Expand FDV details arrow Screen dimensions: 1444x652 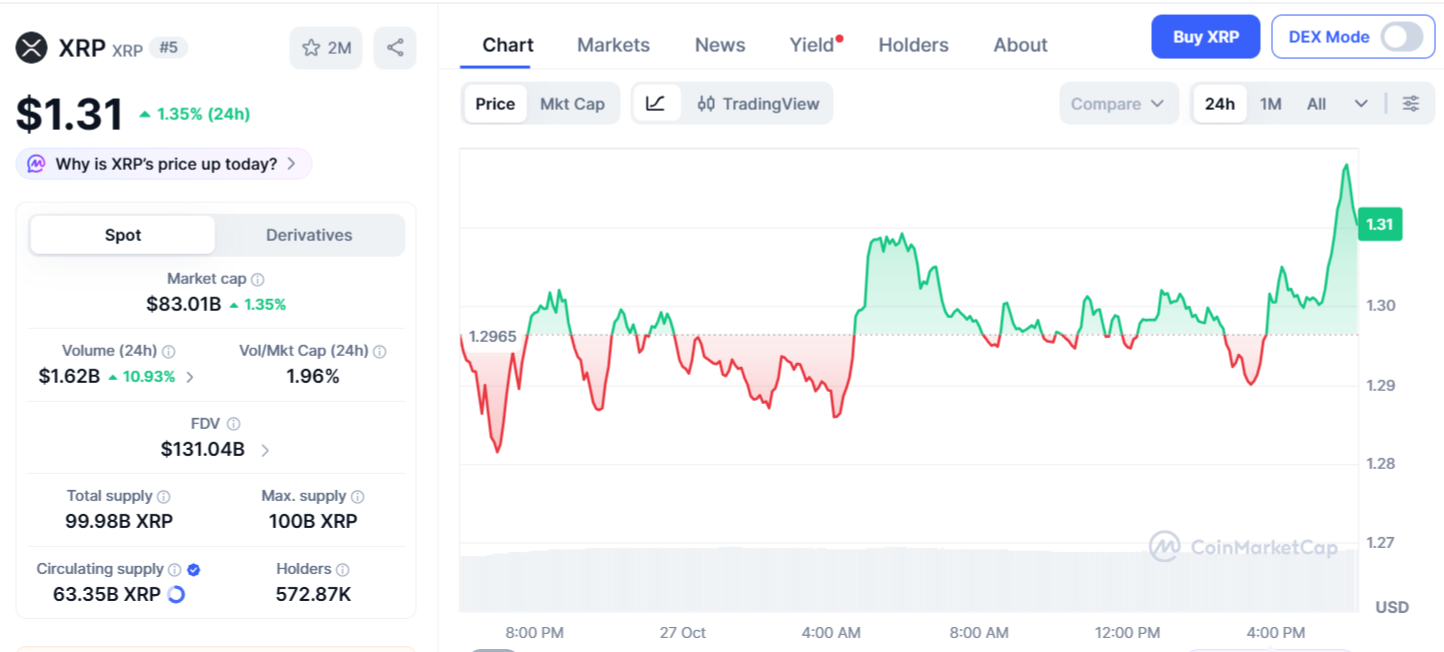[x=265, y=450]
